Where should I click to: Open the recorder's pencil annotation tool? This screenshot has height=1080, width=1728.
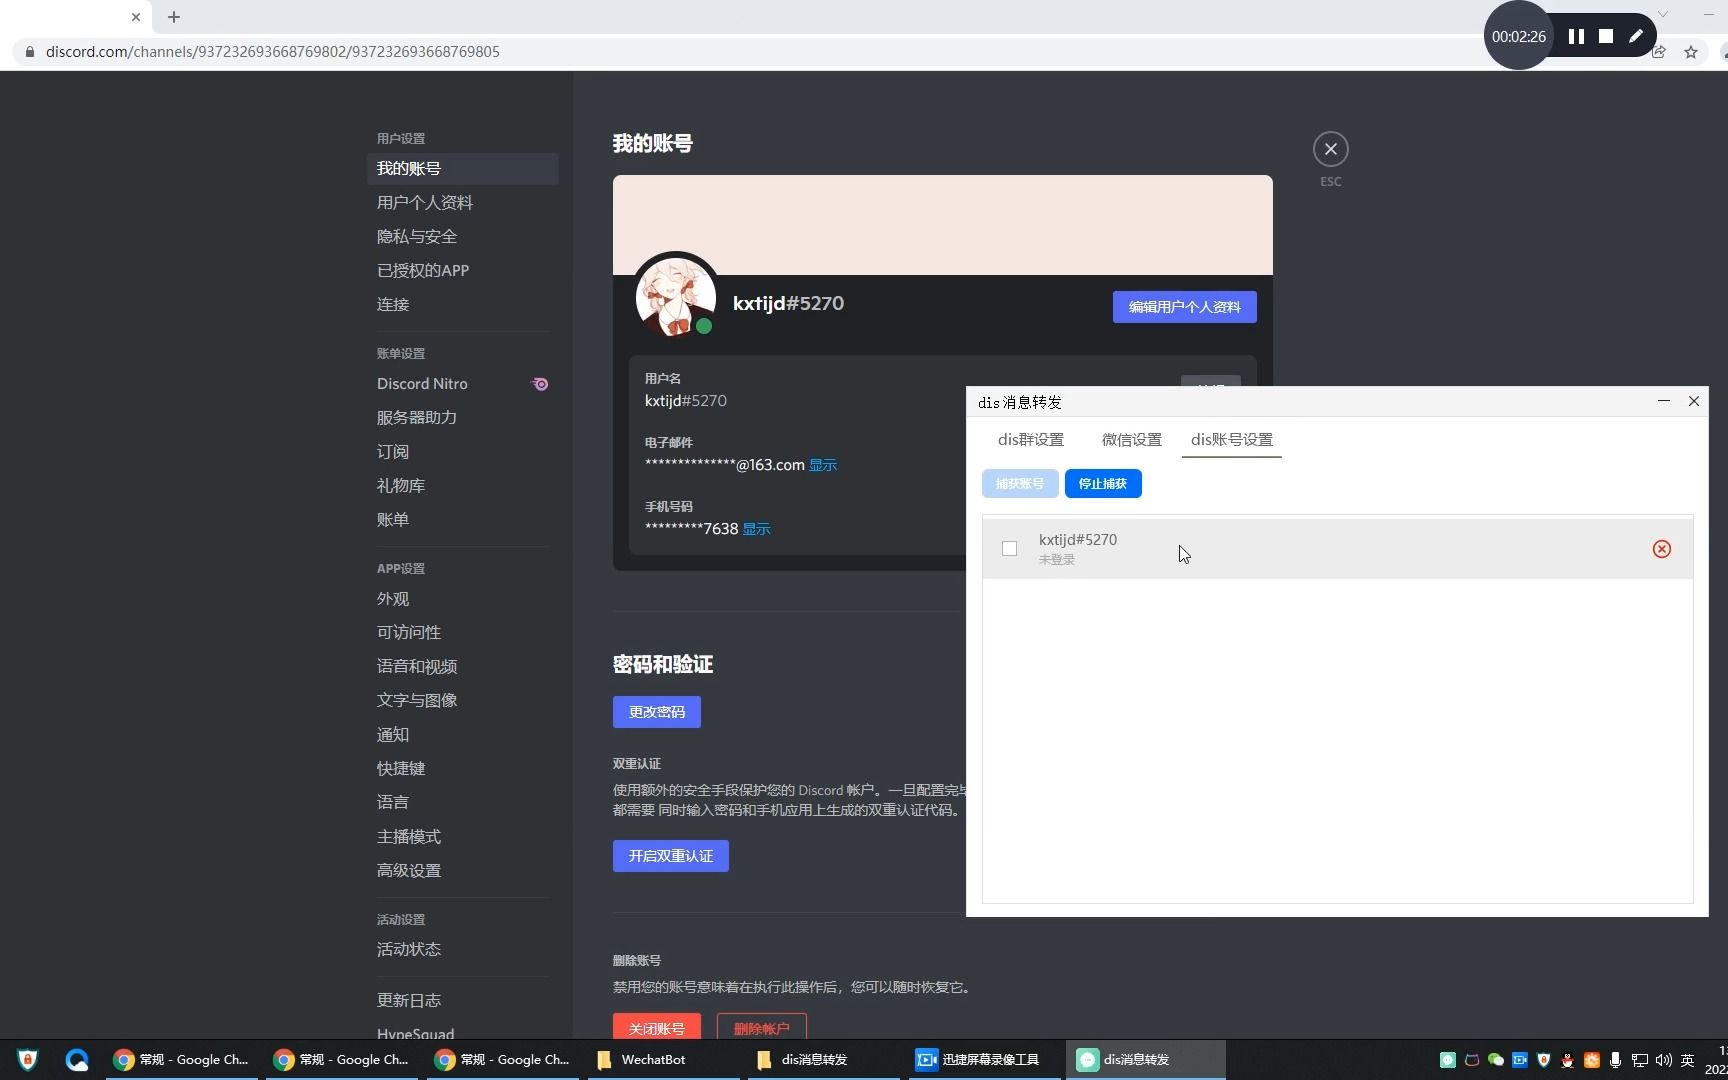click(x=1636, y=36)
